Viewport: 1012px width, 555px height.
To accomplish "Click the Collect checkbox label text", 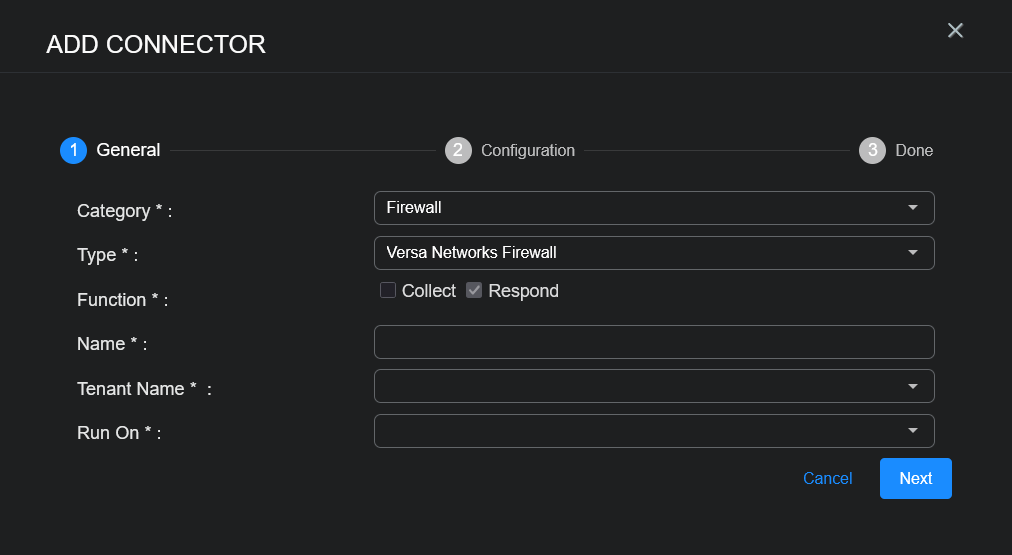I will [428, 291].
